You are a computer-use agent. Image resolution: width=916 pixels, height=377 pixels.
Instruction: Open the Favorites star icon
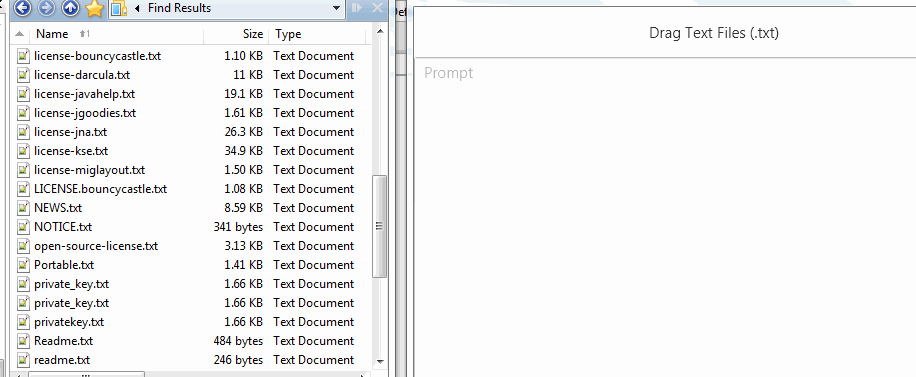pyautogui.click(x=94, y=8)
